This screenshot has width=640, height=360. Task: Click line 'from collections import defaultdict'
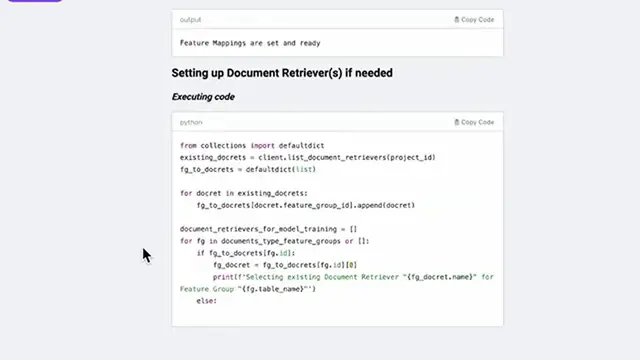[x=252, y=146]
